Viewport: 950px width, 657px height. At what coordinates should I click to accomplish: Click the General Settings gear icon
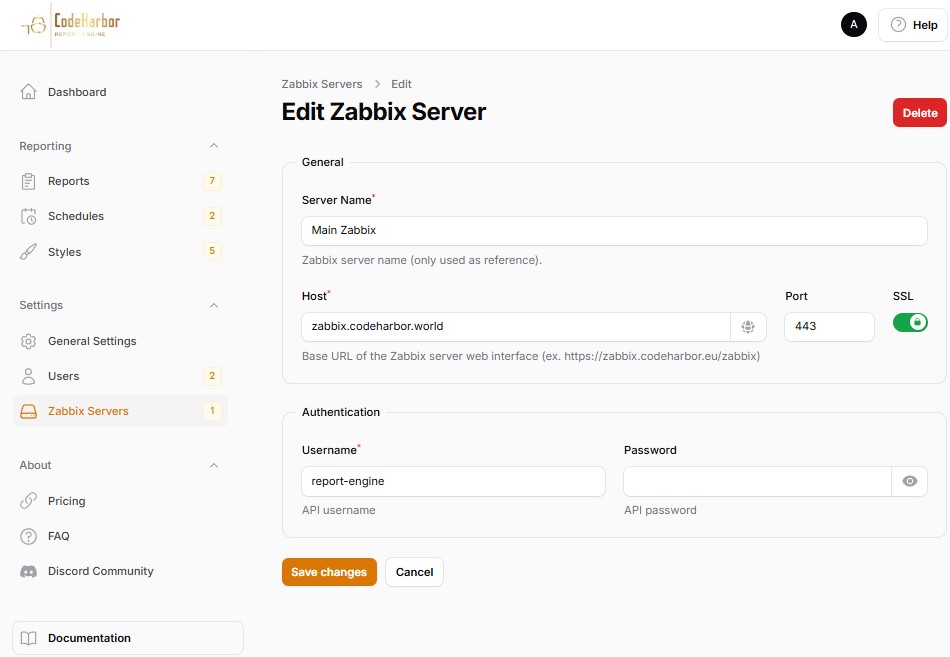point(28,341)
